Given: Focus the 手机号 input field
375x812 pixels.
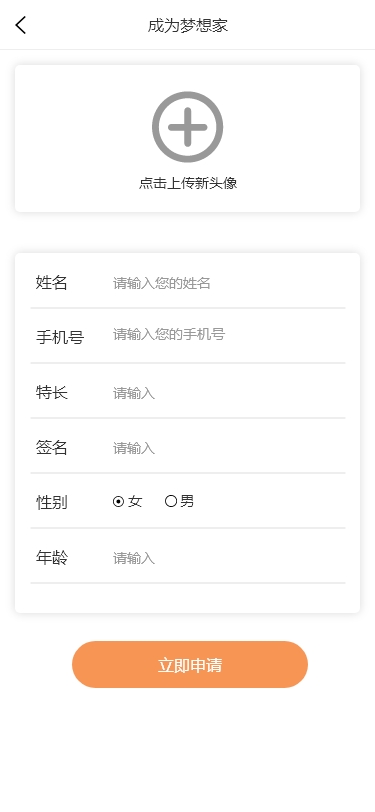Looking at the screenshot, I should pos(229,334).
